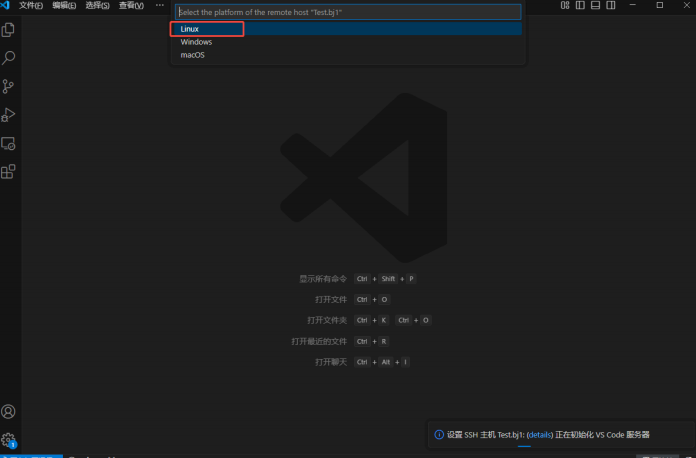Open the Source Control view icon
The height and width of the screenshot is (458, 696).
8,86
